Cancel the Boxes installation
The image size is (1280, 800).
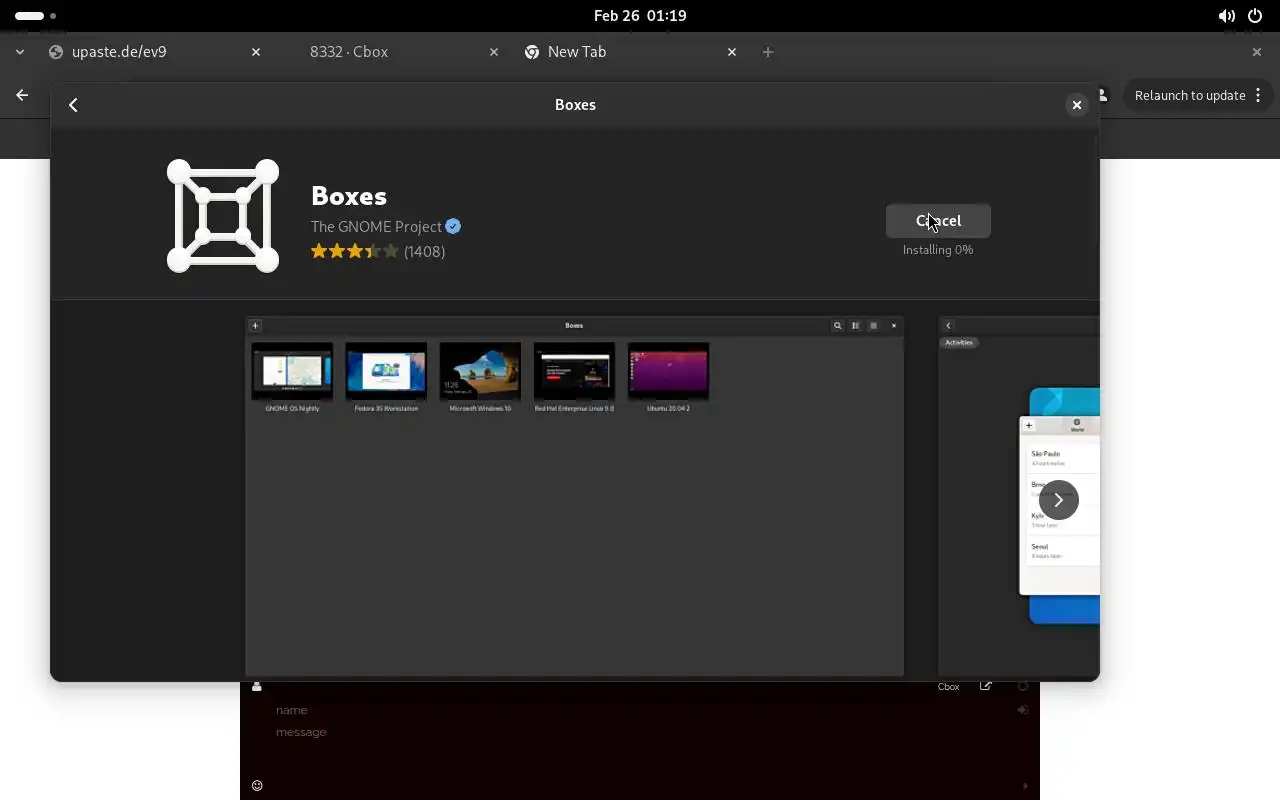click(x=938, y=221)
